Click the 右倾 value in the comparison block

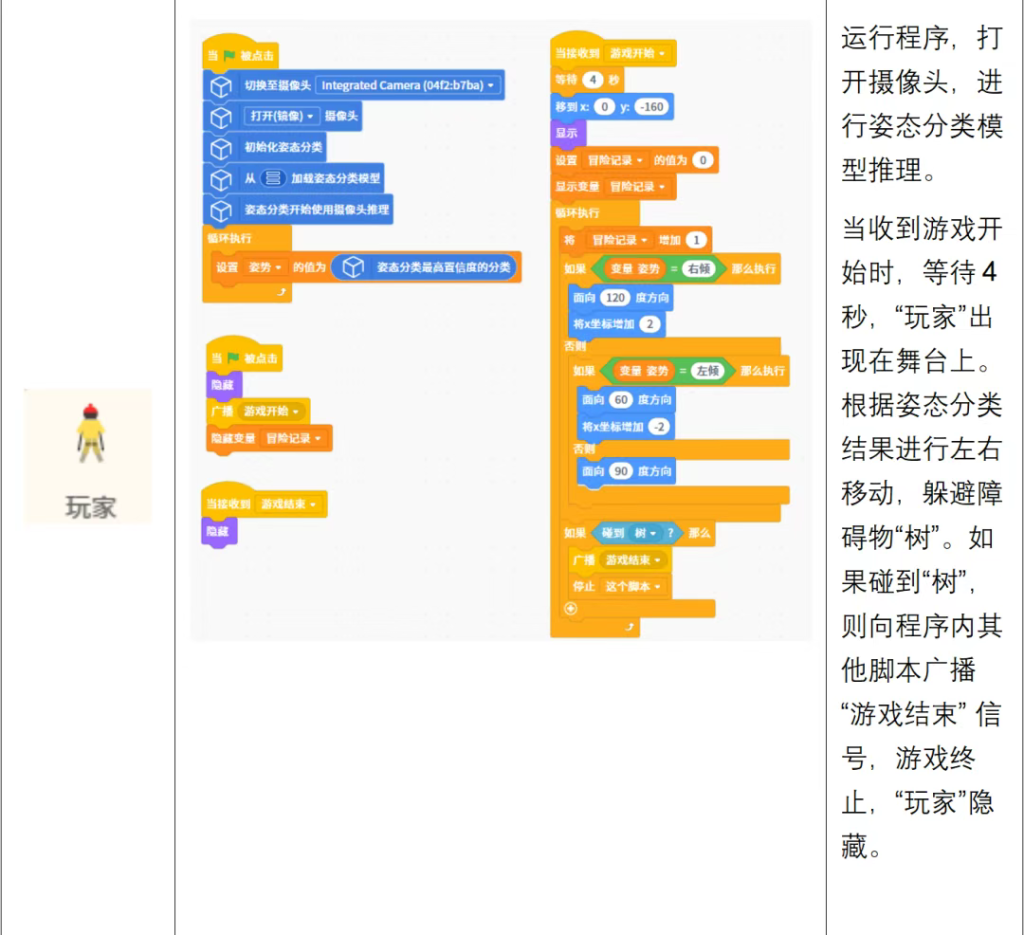697,269
